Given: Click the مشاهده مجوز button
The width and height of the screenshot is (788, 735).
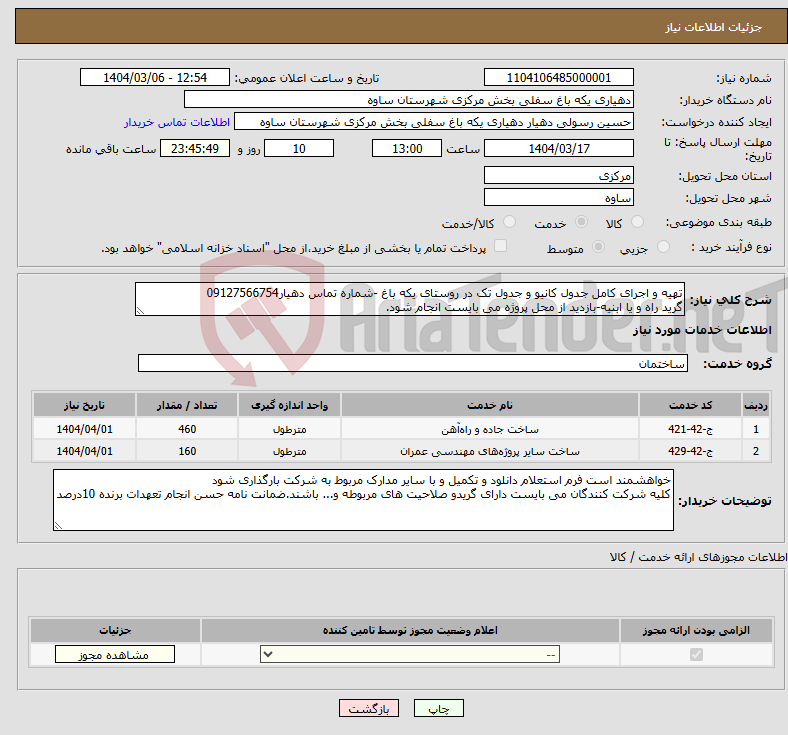Looking at the screenshot, I should [x=115, y=655].
